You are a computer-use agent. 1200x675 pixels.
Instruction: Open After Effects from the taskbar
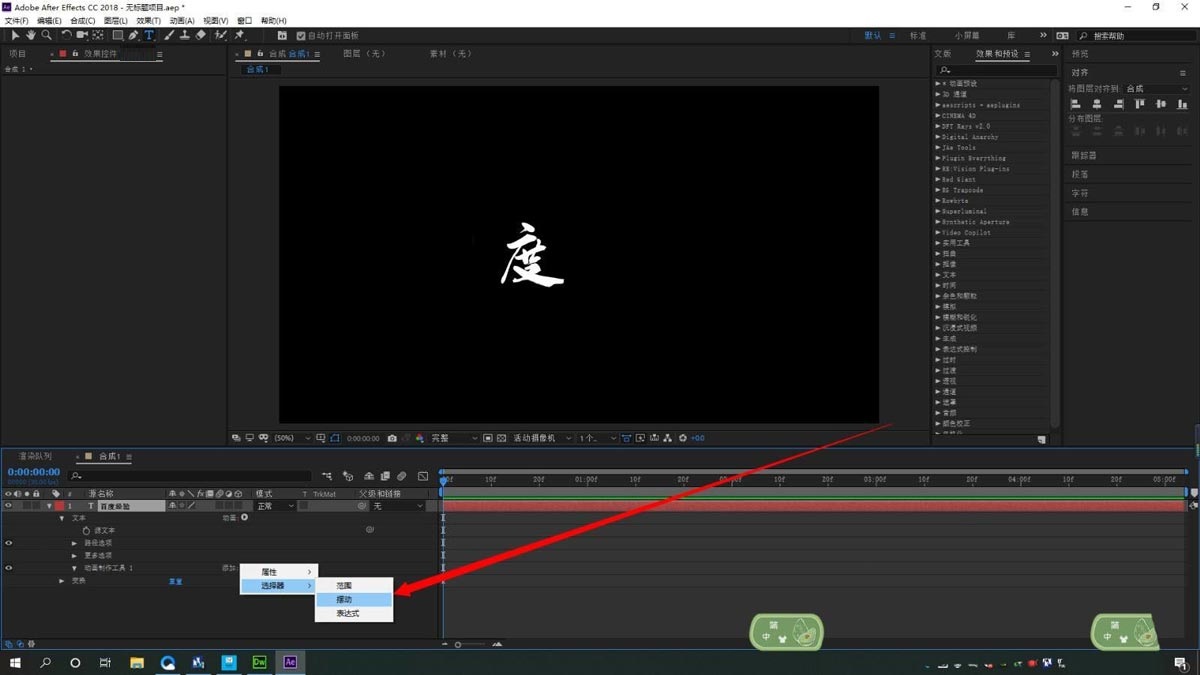point(290,662)
